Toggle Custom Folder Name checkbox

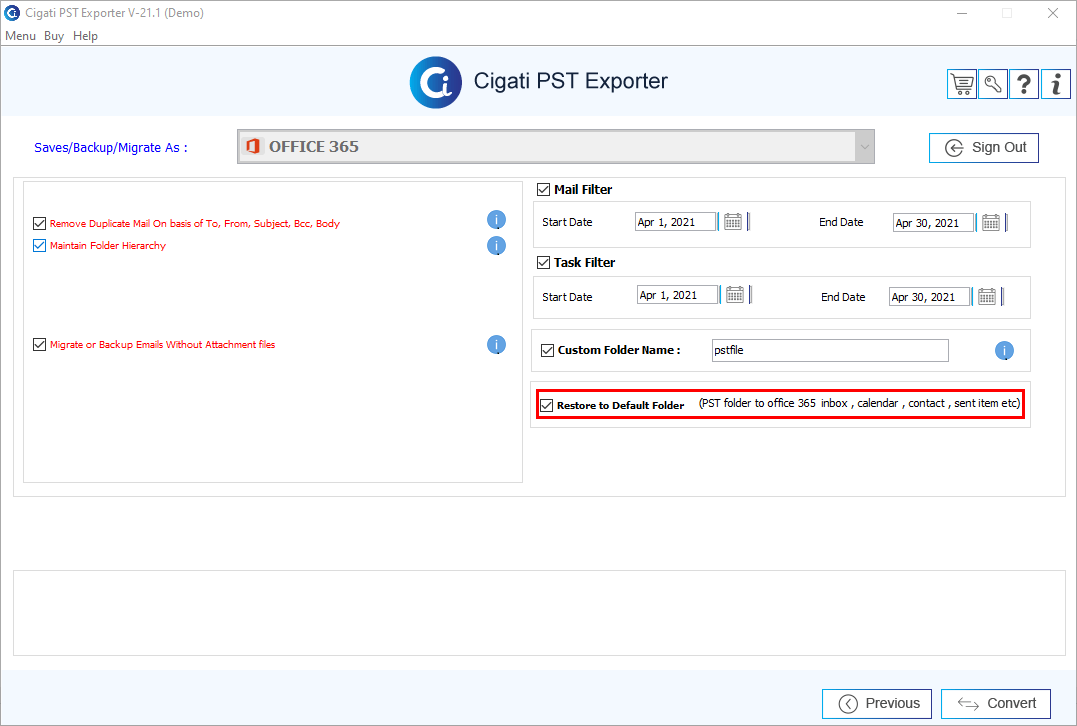coord(547,350)
